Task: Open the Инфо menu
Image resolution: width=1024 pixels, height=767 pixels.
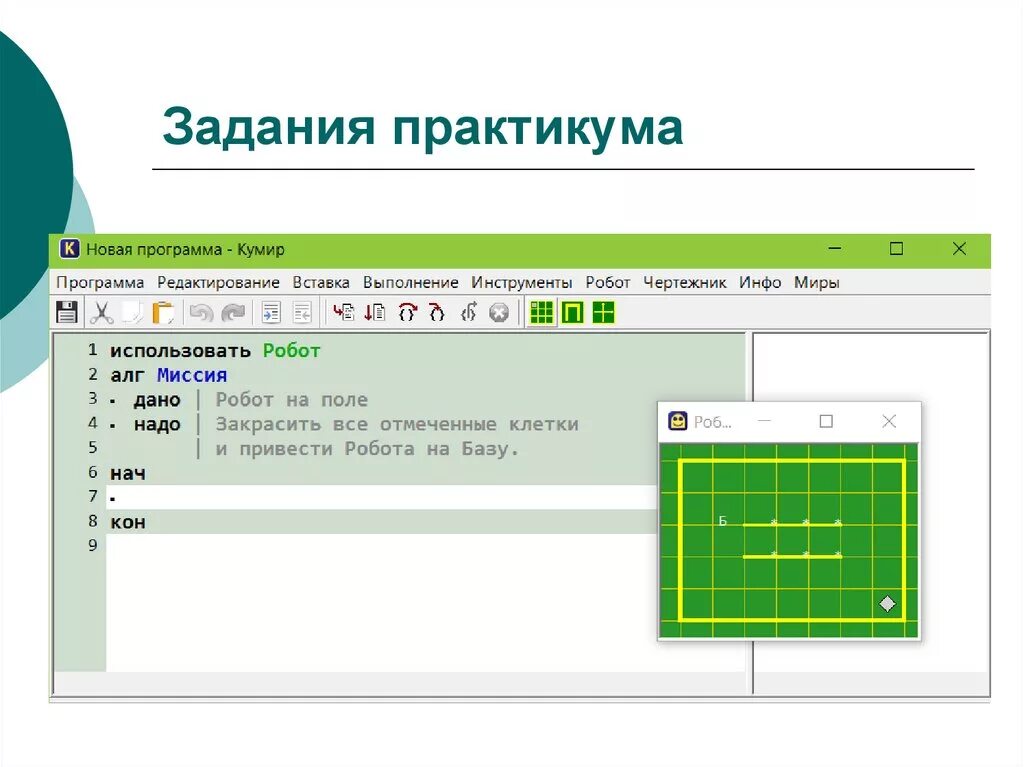Action: (760, 283)
